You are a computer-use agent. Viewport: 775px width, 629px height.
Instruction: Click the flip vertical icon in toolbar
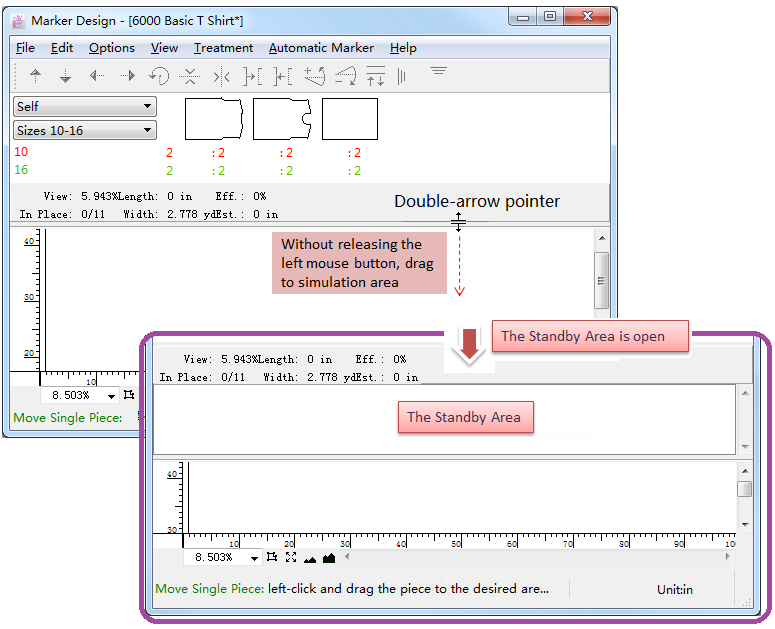click(x=190, y=76)
